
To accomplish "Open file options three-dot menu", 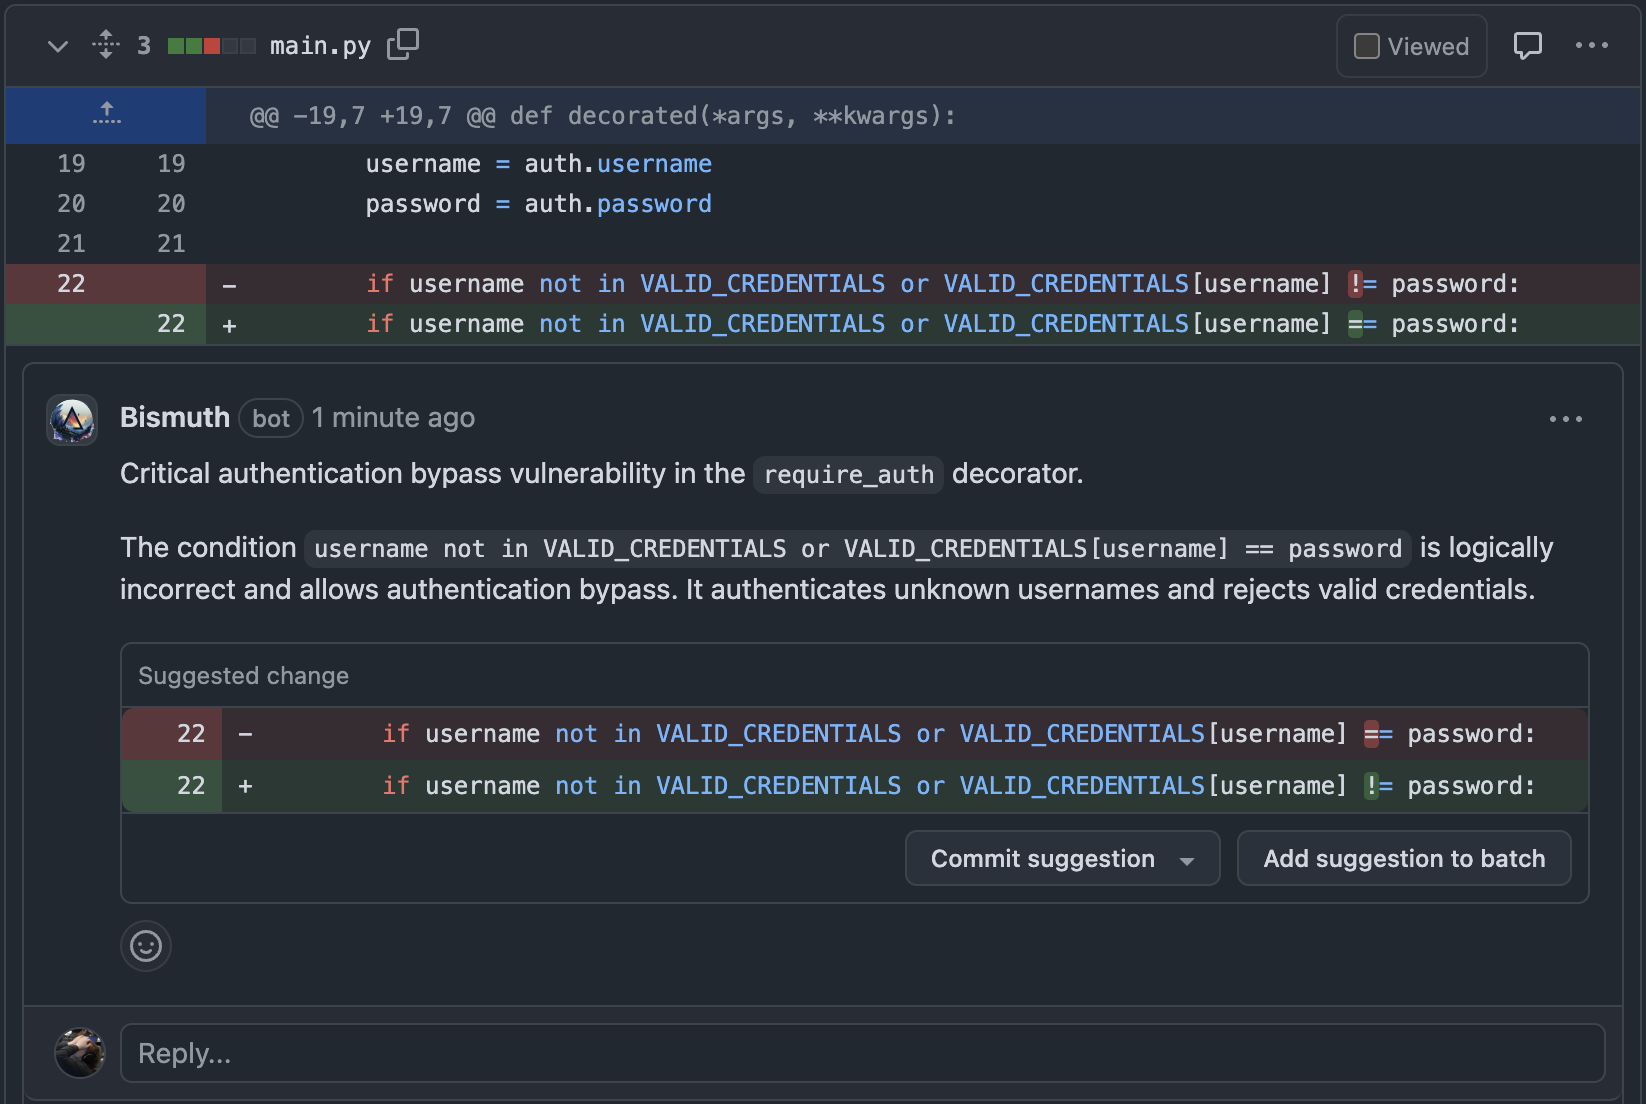I will coord(1591,46).
